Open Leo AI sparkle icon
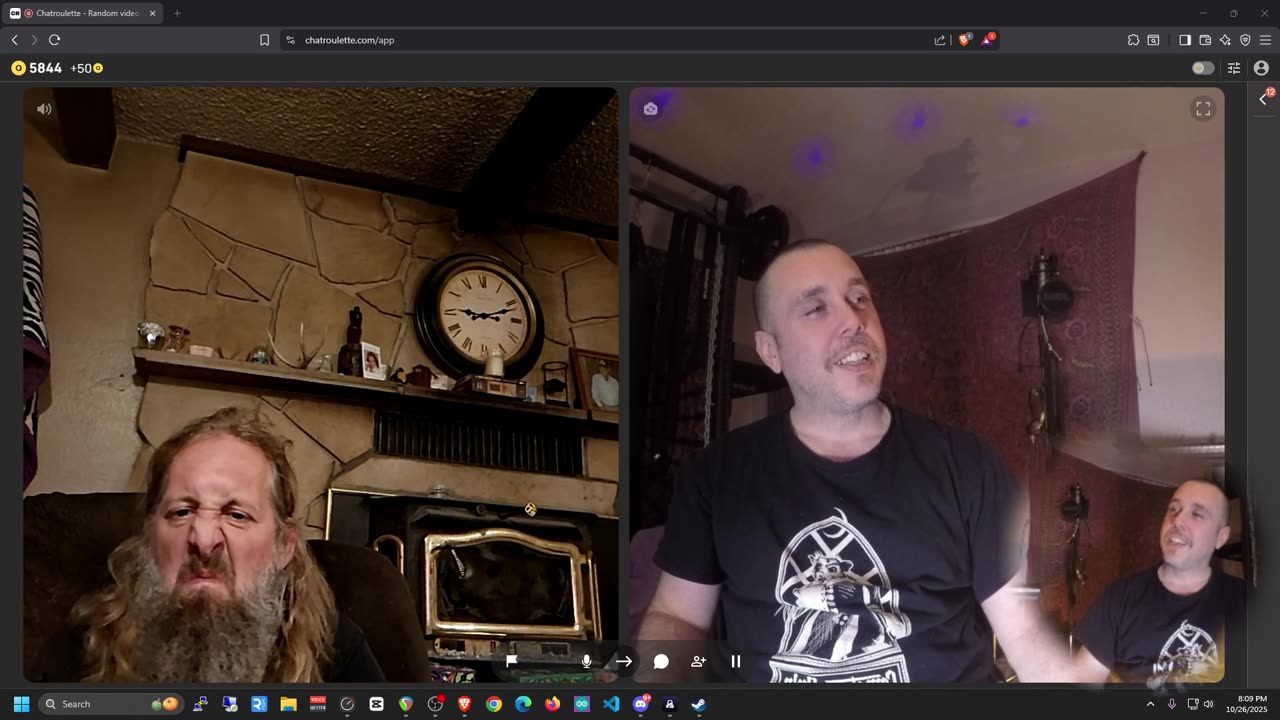Viewport: 1280px width, 720px height. [x=1225, y=40]
